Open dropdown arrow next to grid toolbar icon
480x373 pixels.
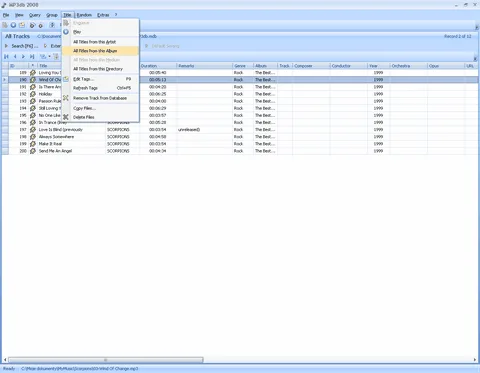point(49,57)
